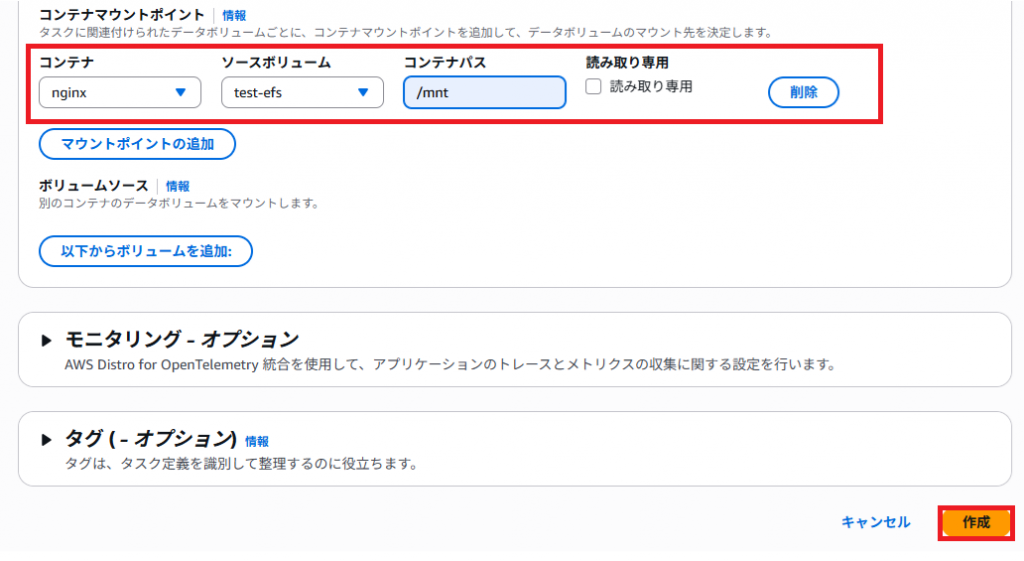Click the マウントポイントの追加 button
The height and width of the screenshot is (561, 1024).
tap(137, 144)
